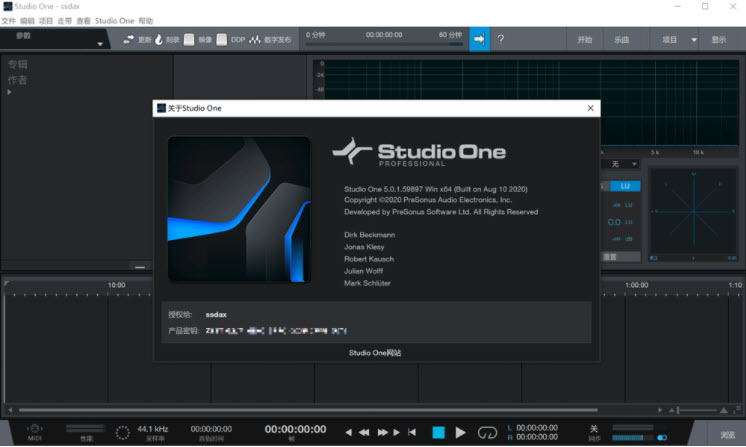The width and height of the screenshot is (746, 447).
Task: Toggle the blue switch beside output meter
Action: pyautogui.click(x=661, y=437)
